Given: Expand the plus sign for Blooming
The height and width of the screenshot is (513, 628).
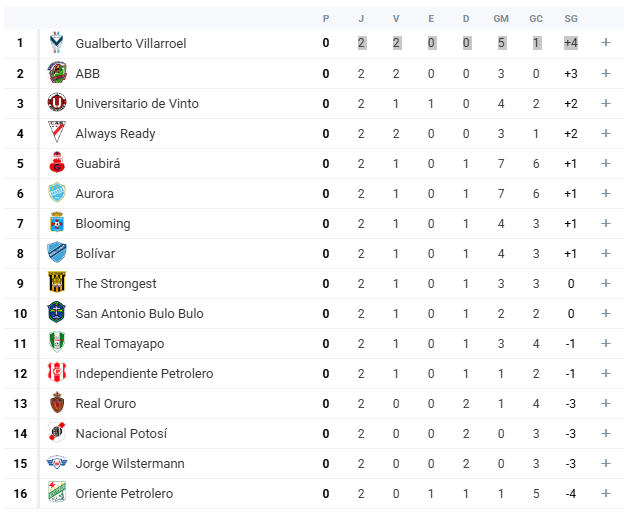Looking at the screenshot, I should pyautogui.click(x=606, y=223).
